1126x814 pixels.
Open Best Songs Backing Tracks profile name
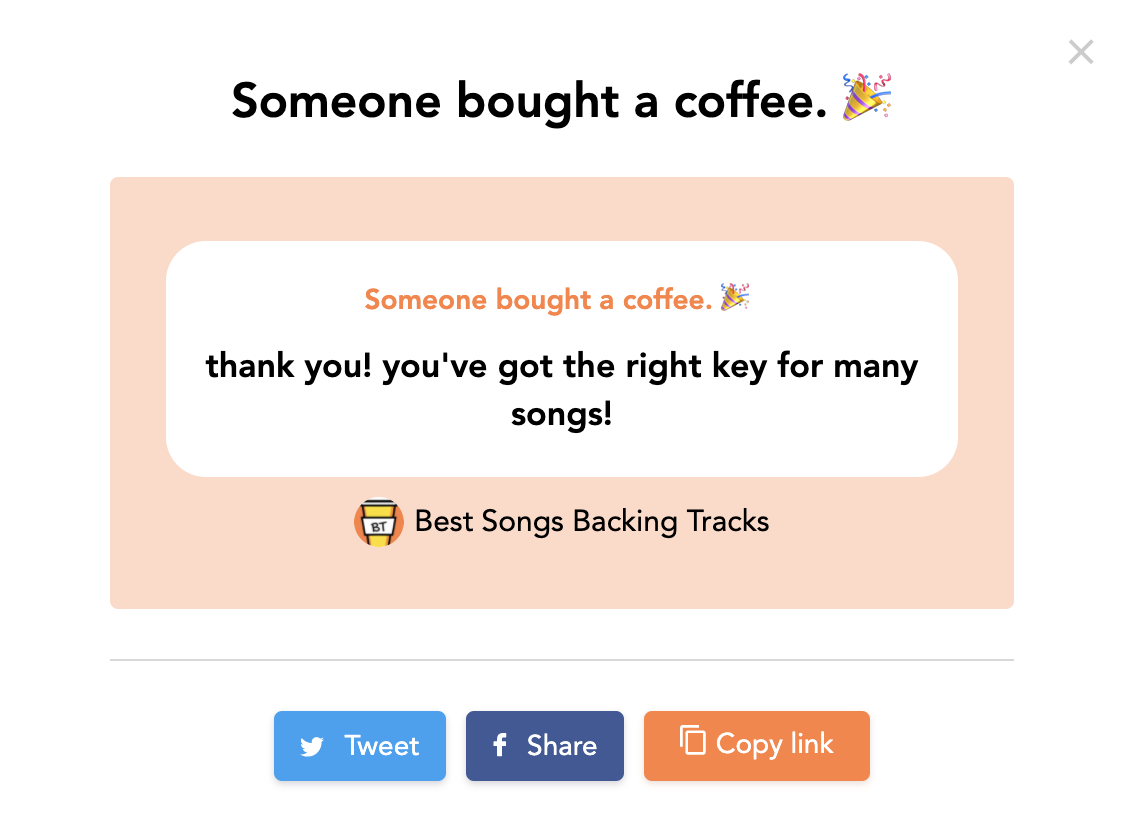[592, 521]
